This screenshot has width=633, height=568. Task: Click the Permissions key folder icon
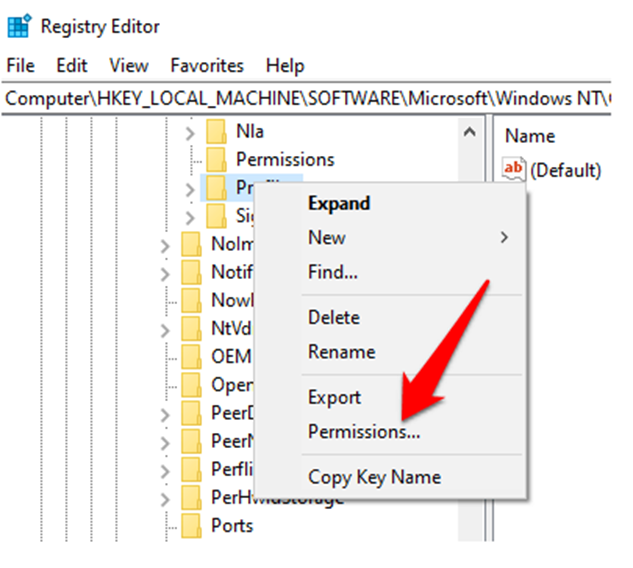pyautogui.click(x=216, y=160)
